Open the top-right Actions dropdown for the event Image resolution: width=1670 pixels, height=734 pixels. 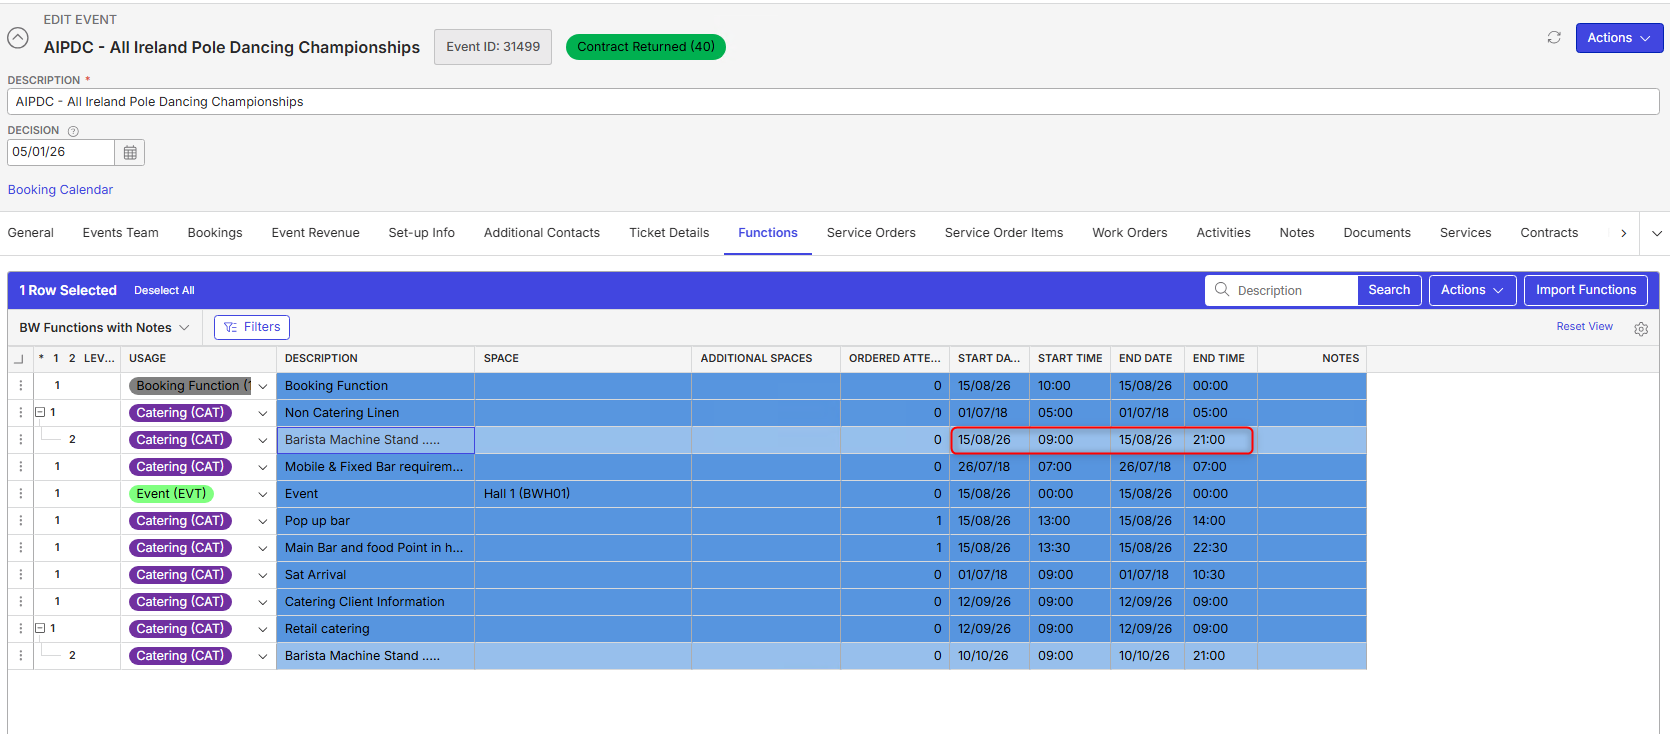coord(1619,38)
